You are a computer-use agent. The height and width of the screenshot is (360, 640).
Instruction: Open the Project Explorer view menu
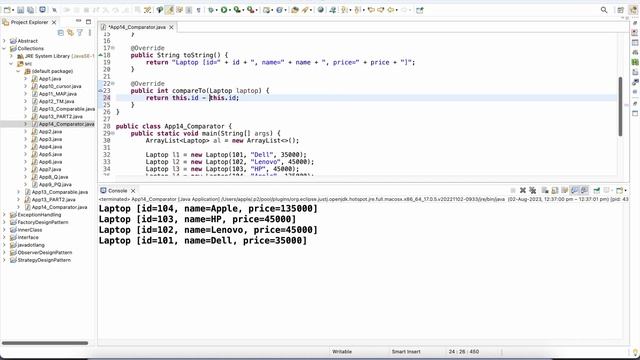[89, 33]
